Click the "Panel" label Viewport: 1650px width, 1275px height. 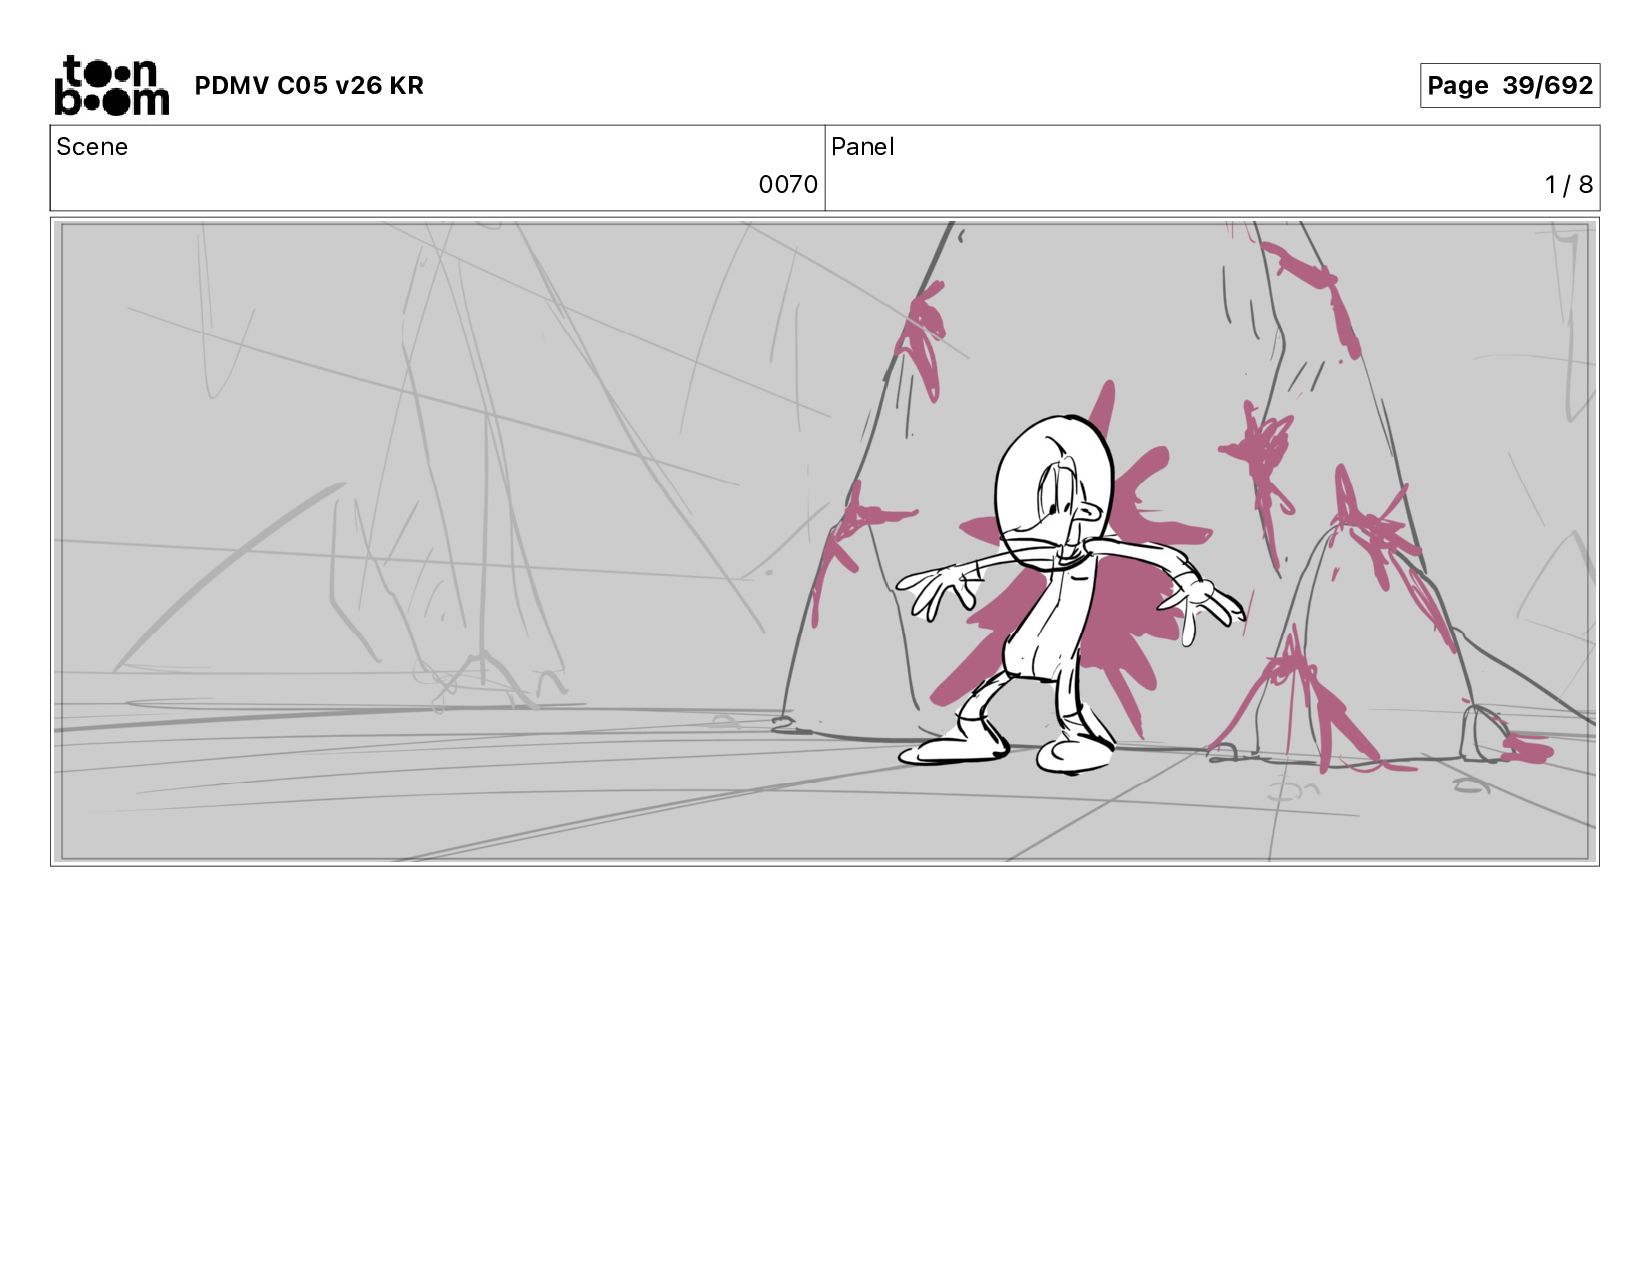click(x=862, y=147)
